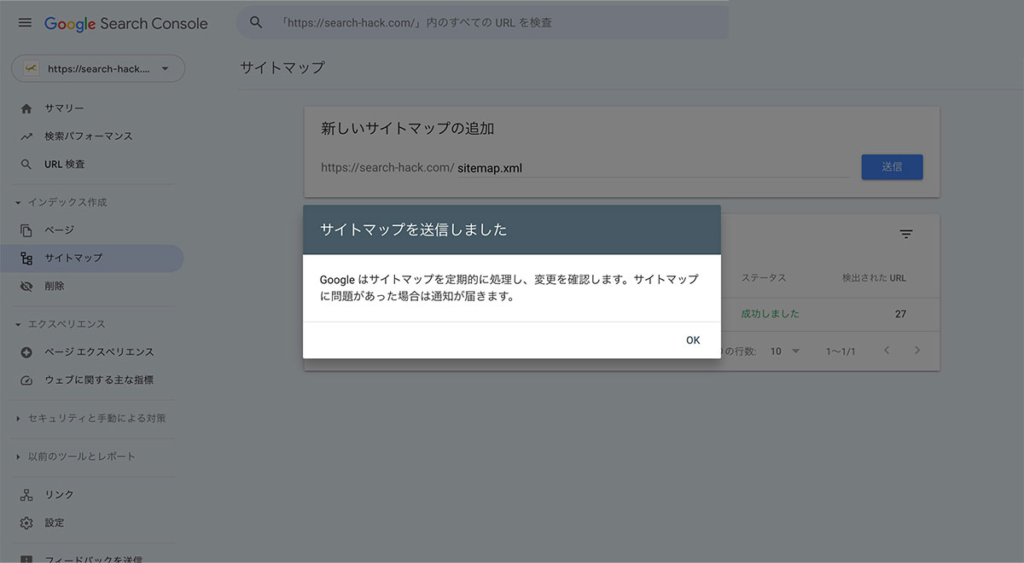
Task: Expand セキュリティと手動による対策 section
Action: tap(90, 418)
